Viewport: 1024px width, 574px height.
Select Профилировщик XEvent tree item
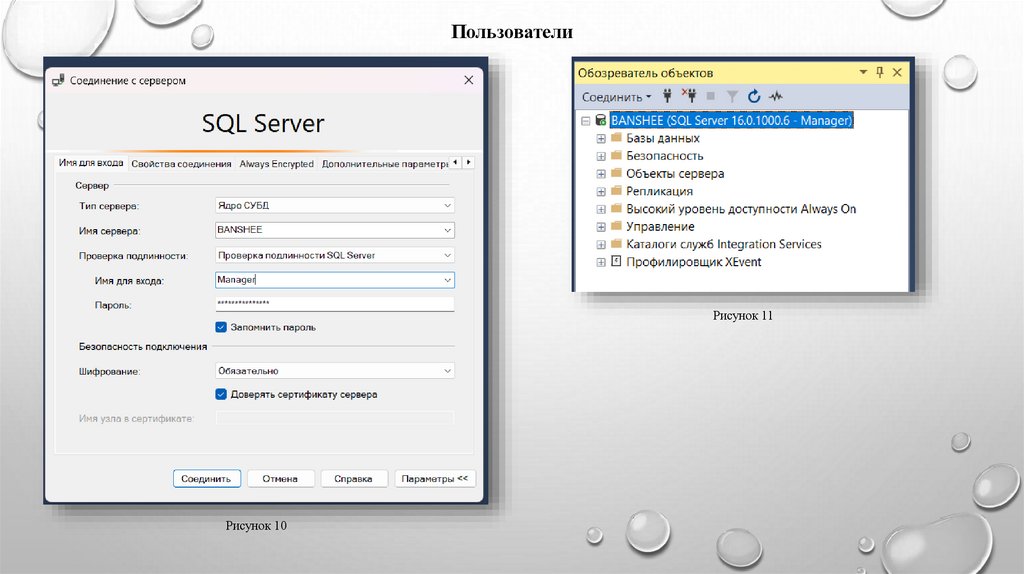tap(694, 261)
